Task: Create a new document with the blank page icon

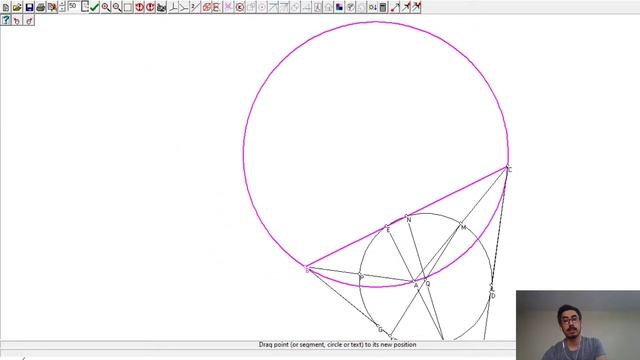Action: click(6, 7)
